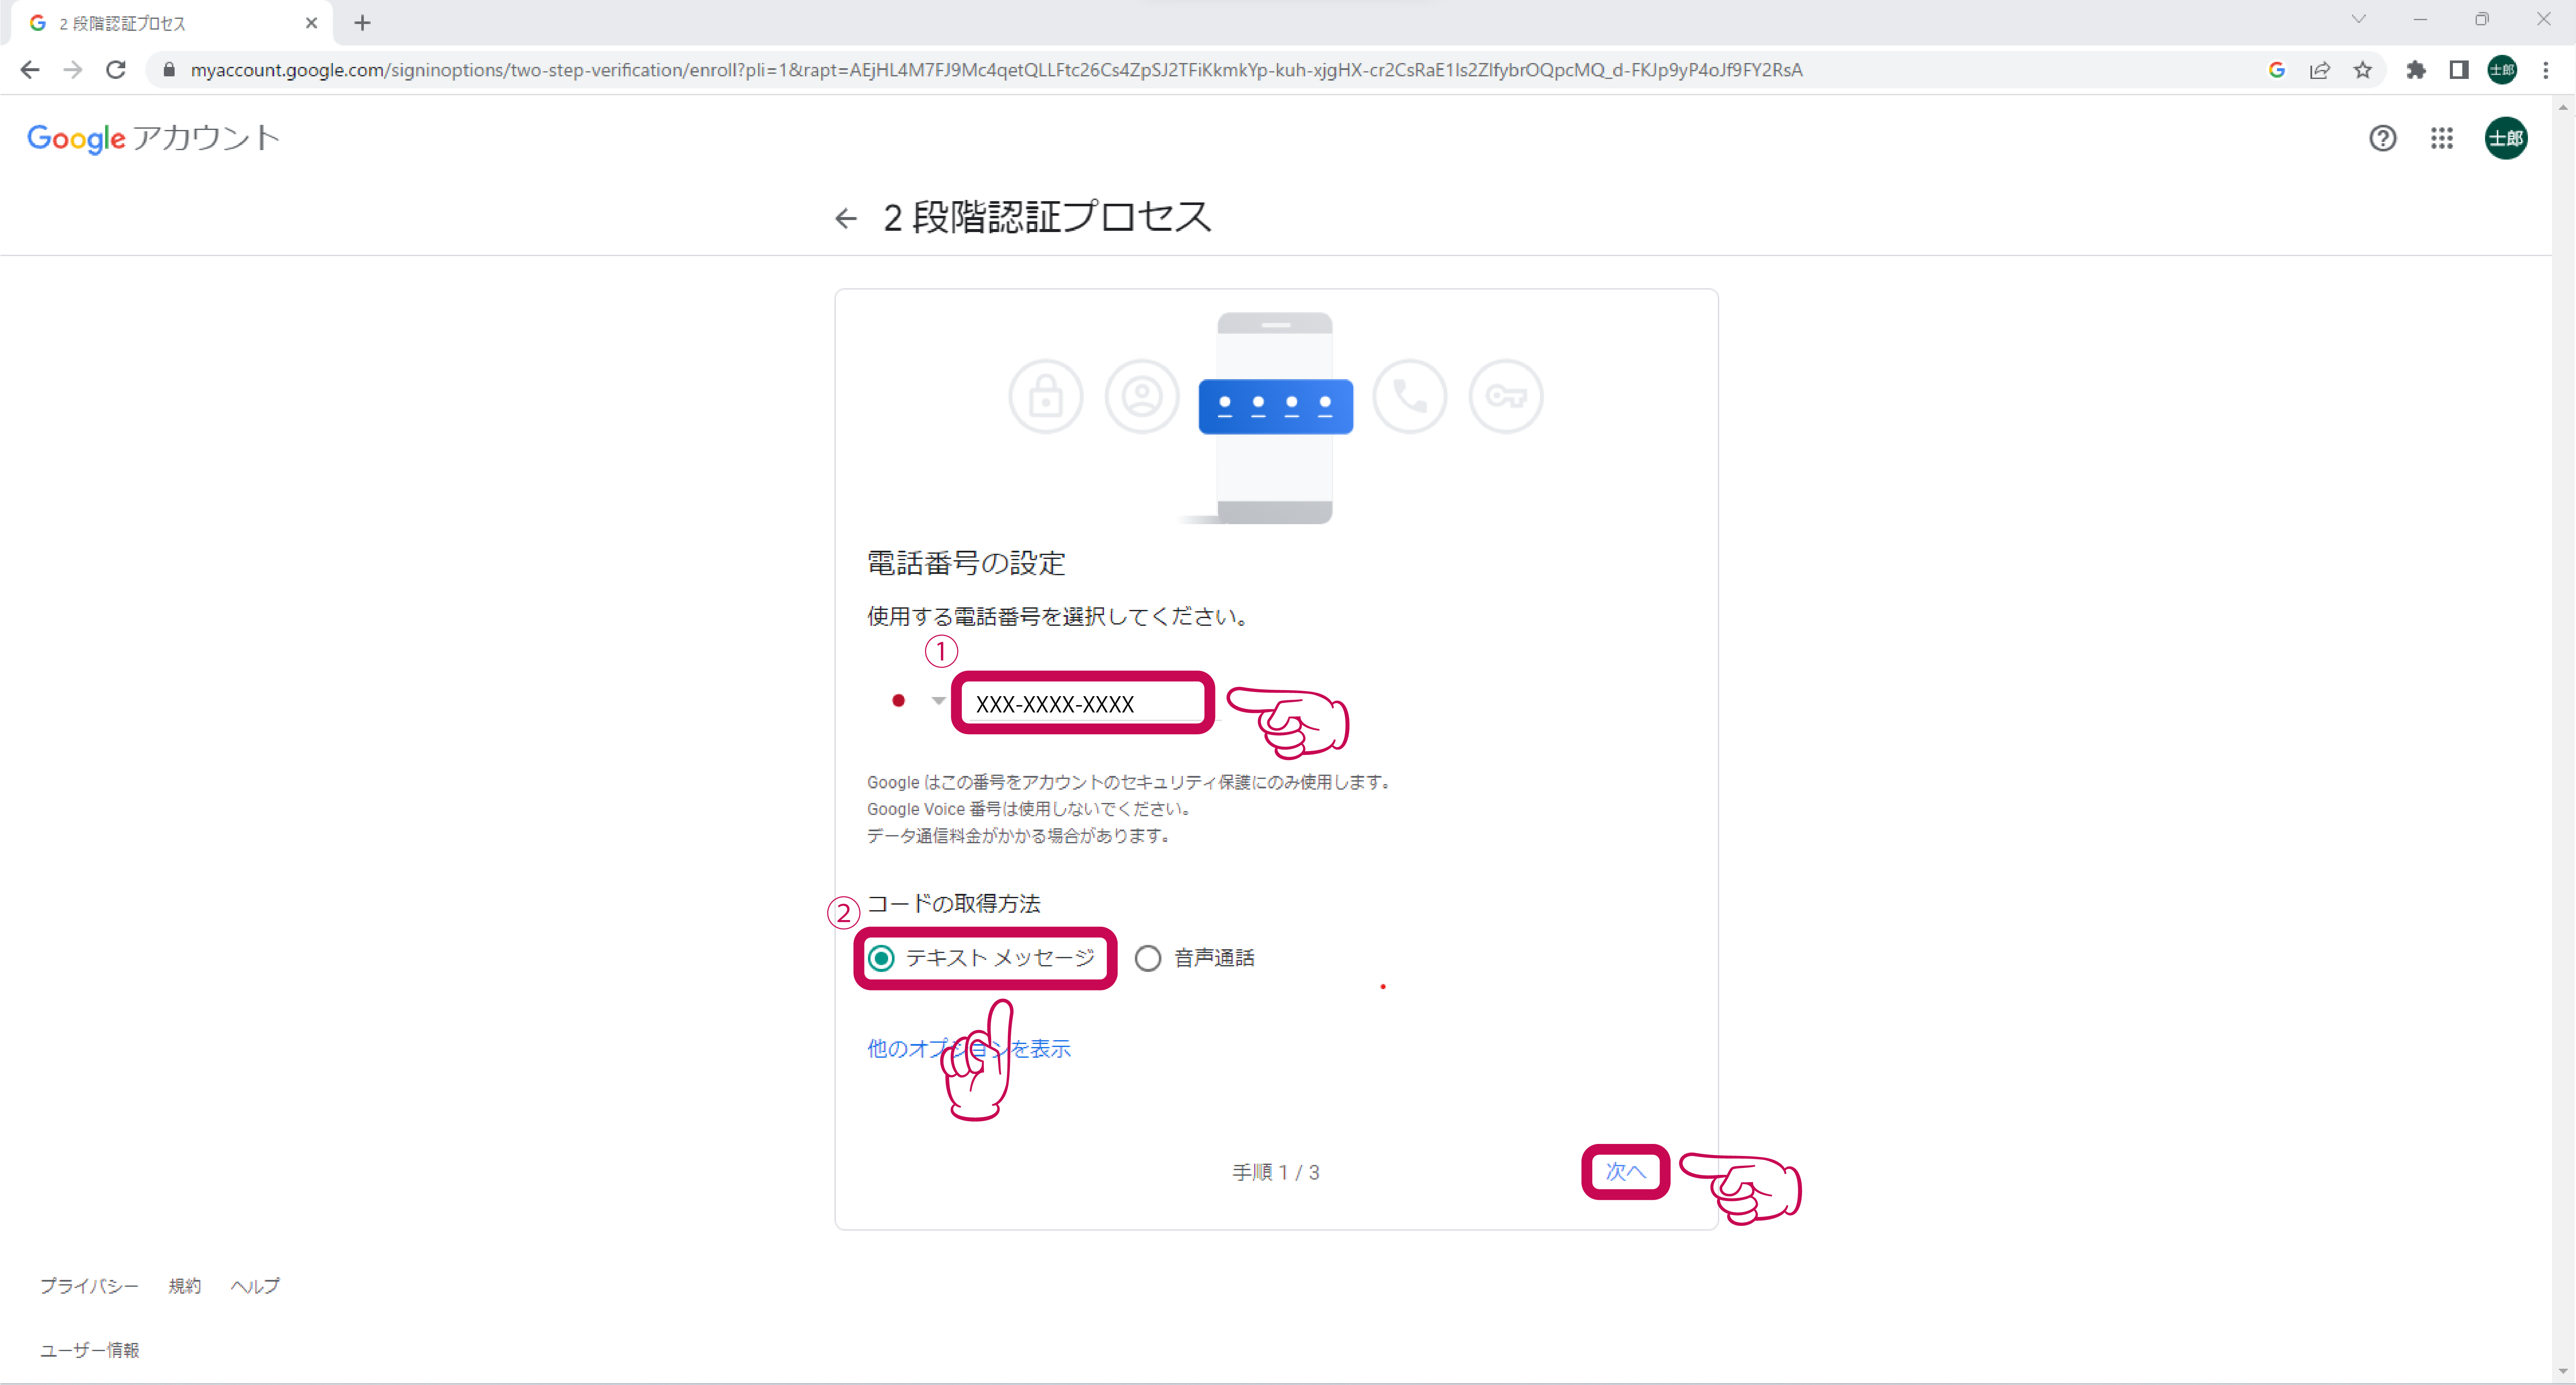Open the プライバシー footer link
2576x1385 pixels.
[89, 1286]
